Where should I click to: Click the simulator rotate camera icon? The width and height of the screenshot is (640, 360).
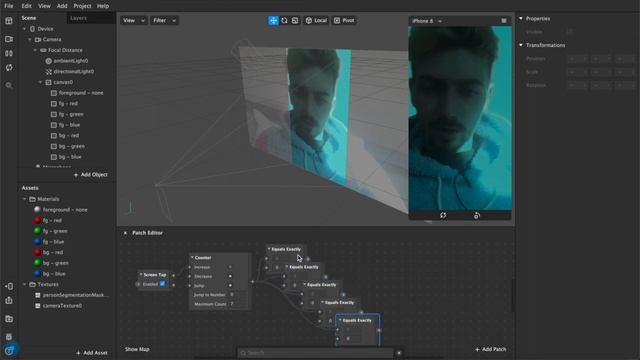click(x=476, y=215)
